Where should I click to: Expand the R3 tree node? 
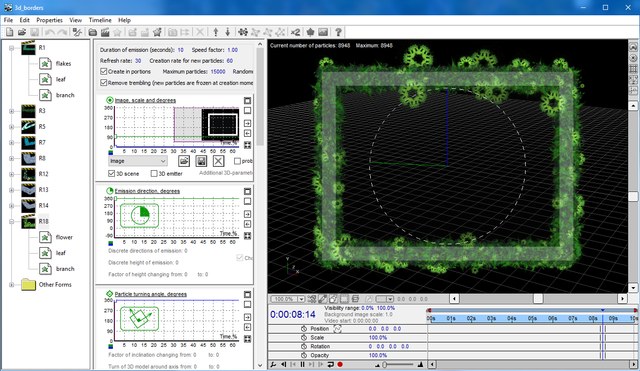[11, 111]
